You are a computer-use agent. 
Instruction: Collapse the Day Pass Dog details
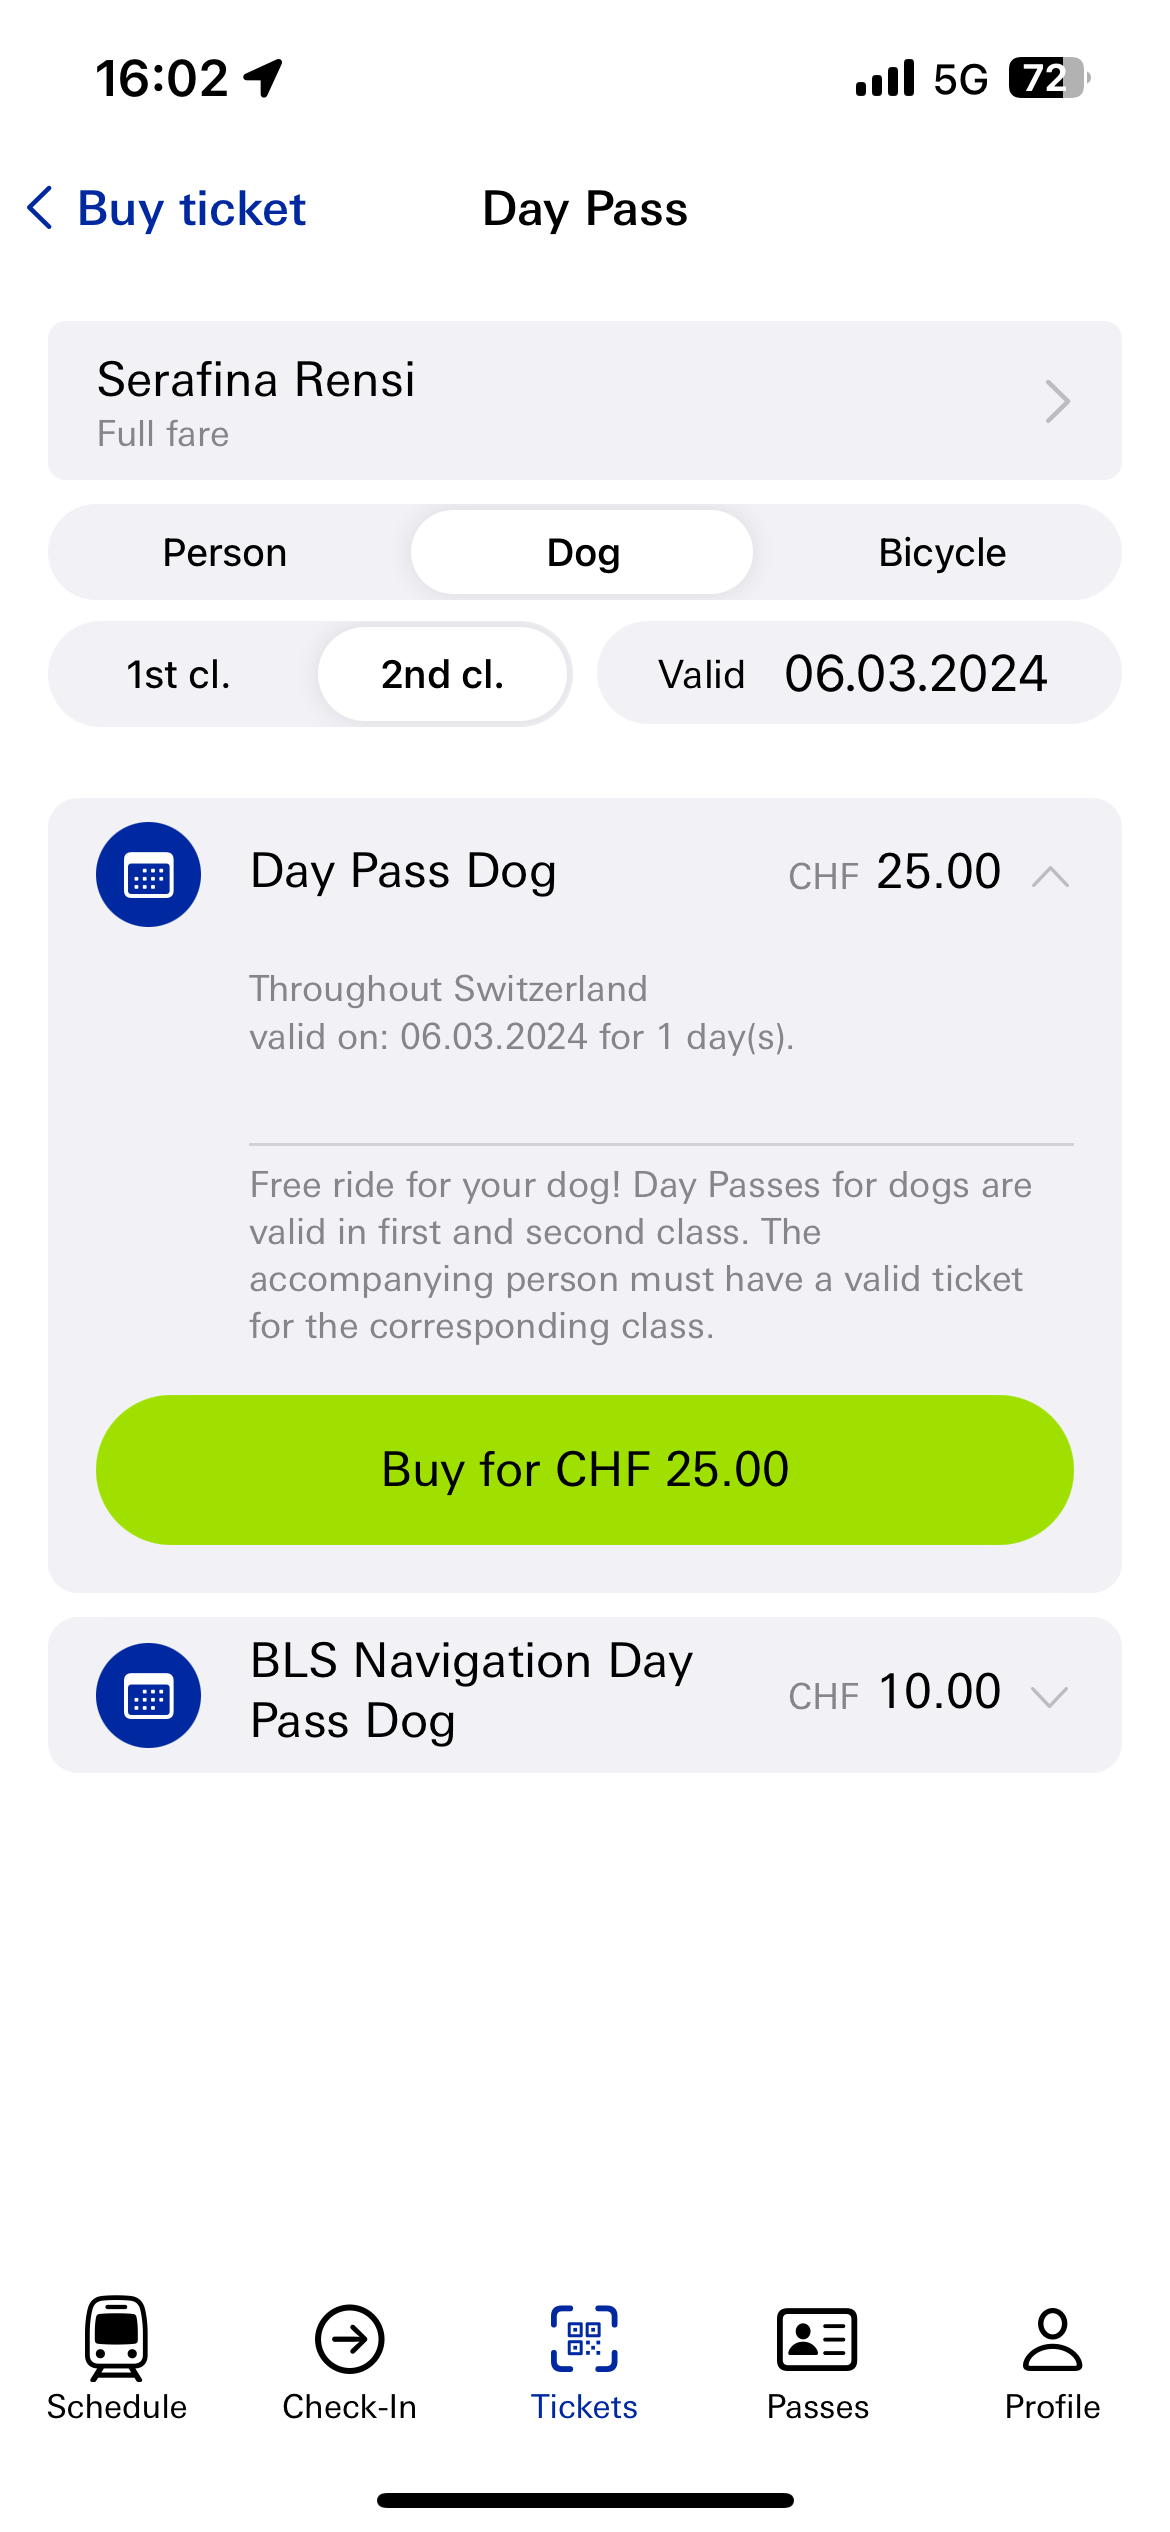click(1050, 876)
